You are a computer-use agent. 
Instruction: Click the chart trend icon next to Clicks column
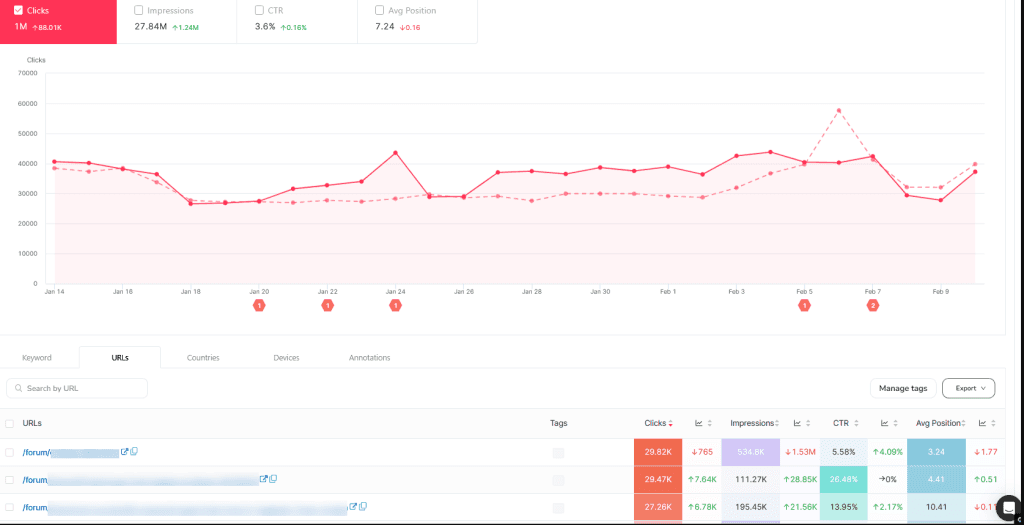point(699,423)
